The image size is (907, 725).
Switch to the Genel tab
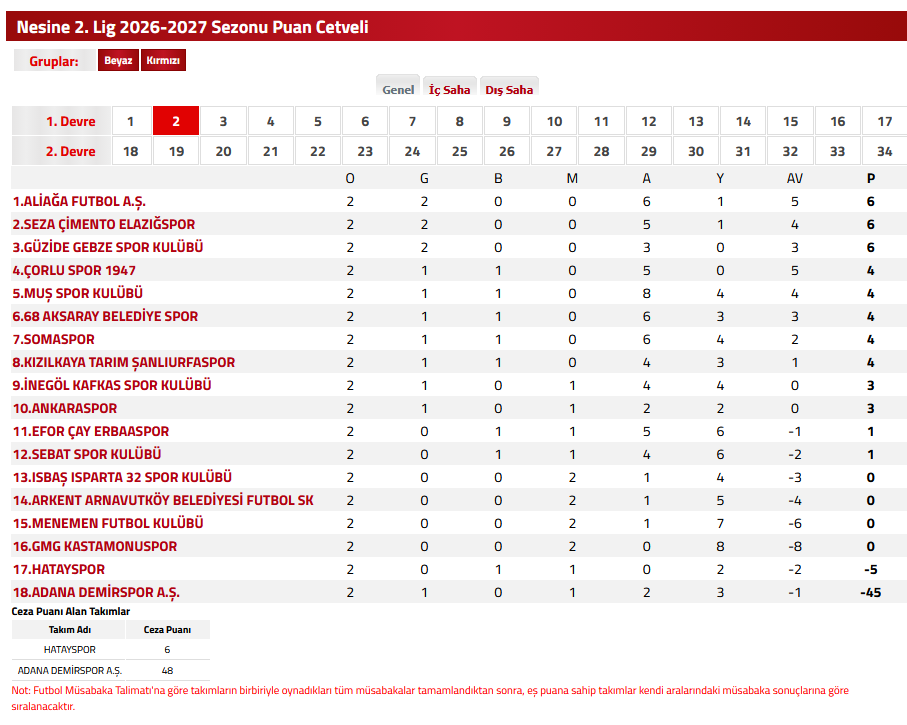(398, 87)
